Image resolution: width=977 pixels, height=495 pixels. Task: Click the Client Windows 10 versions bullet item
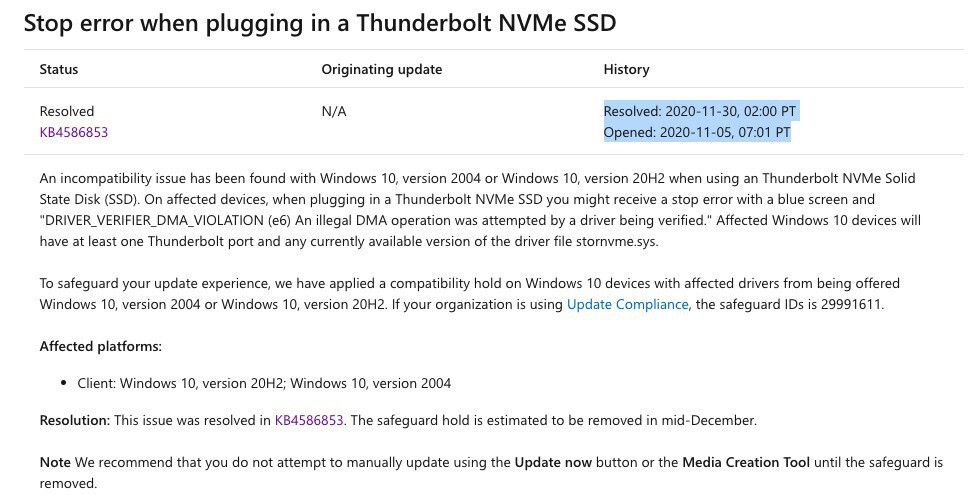[264, 383]
